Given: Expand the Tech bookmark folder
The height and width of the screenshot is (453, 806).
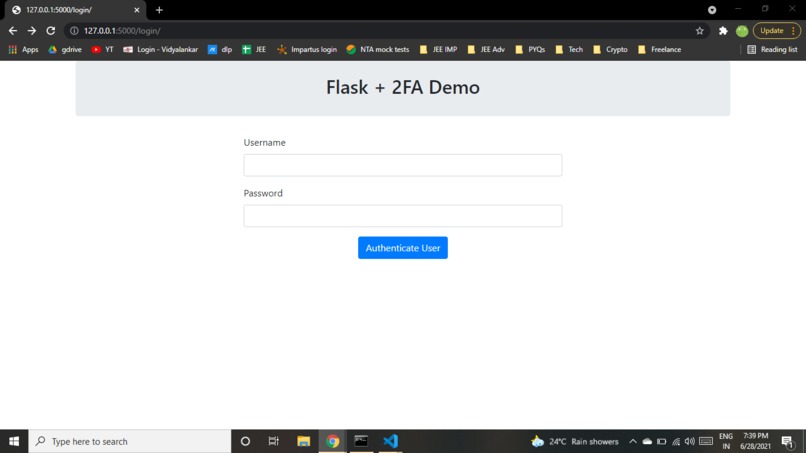Looking at the screenshot, I should (x=569, y=49).
